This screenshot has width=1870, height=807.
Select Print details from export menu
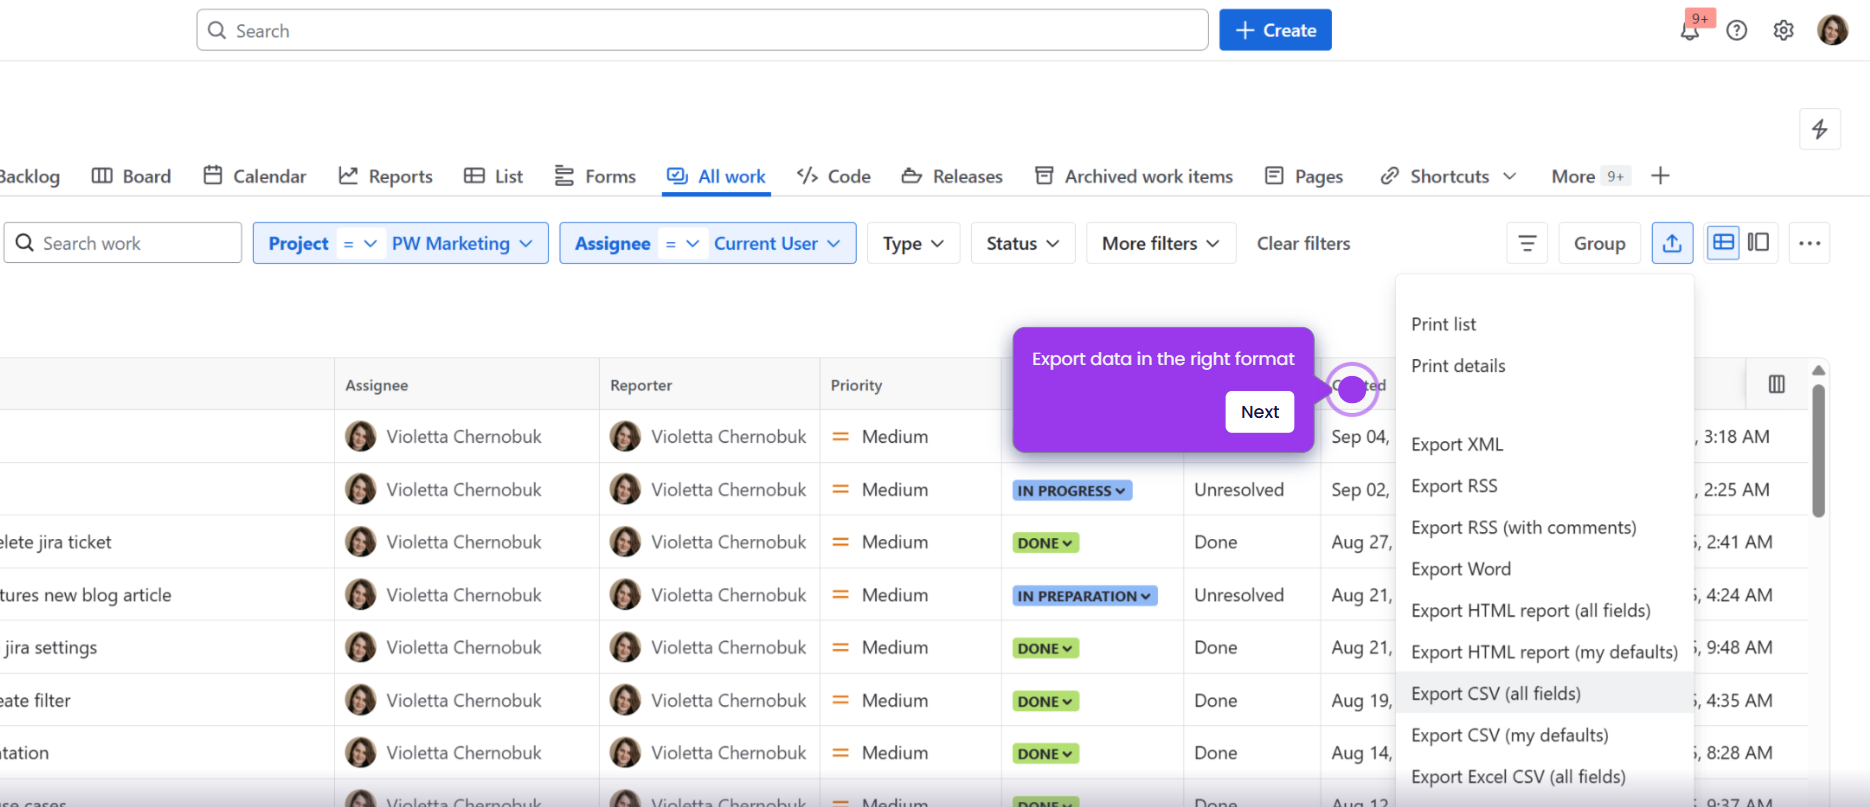[1544, 366]
